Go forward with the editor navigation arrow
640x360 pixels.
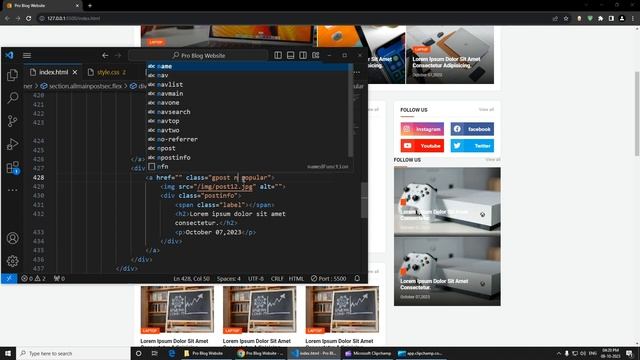(118, 56)
